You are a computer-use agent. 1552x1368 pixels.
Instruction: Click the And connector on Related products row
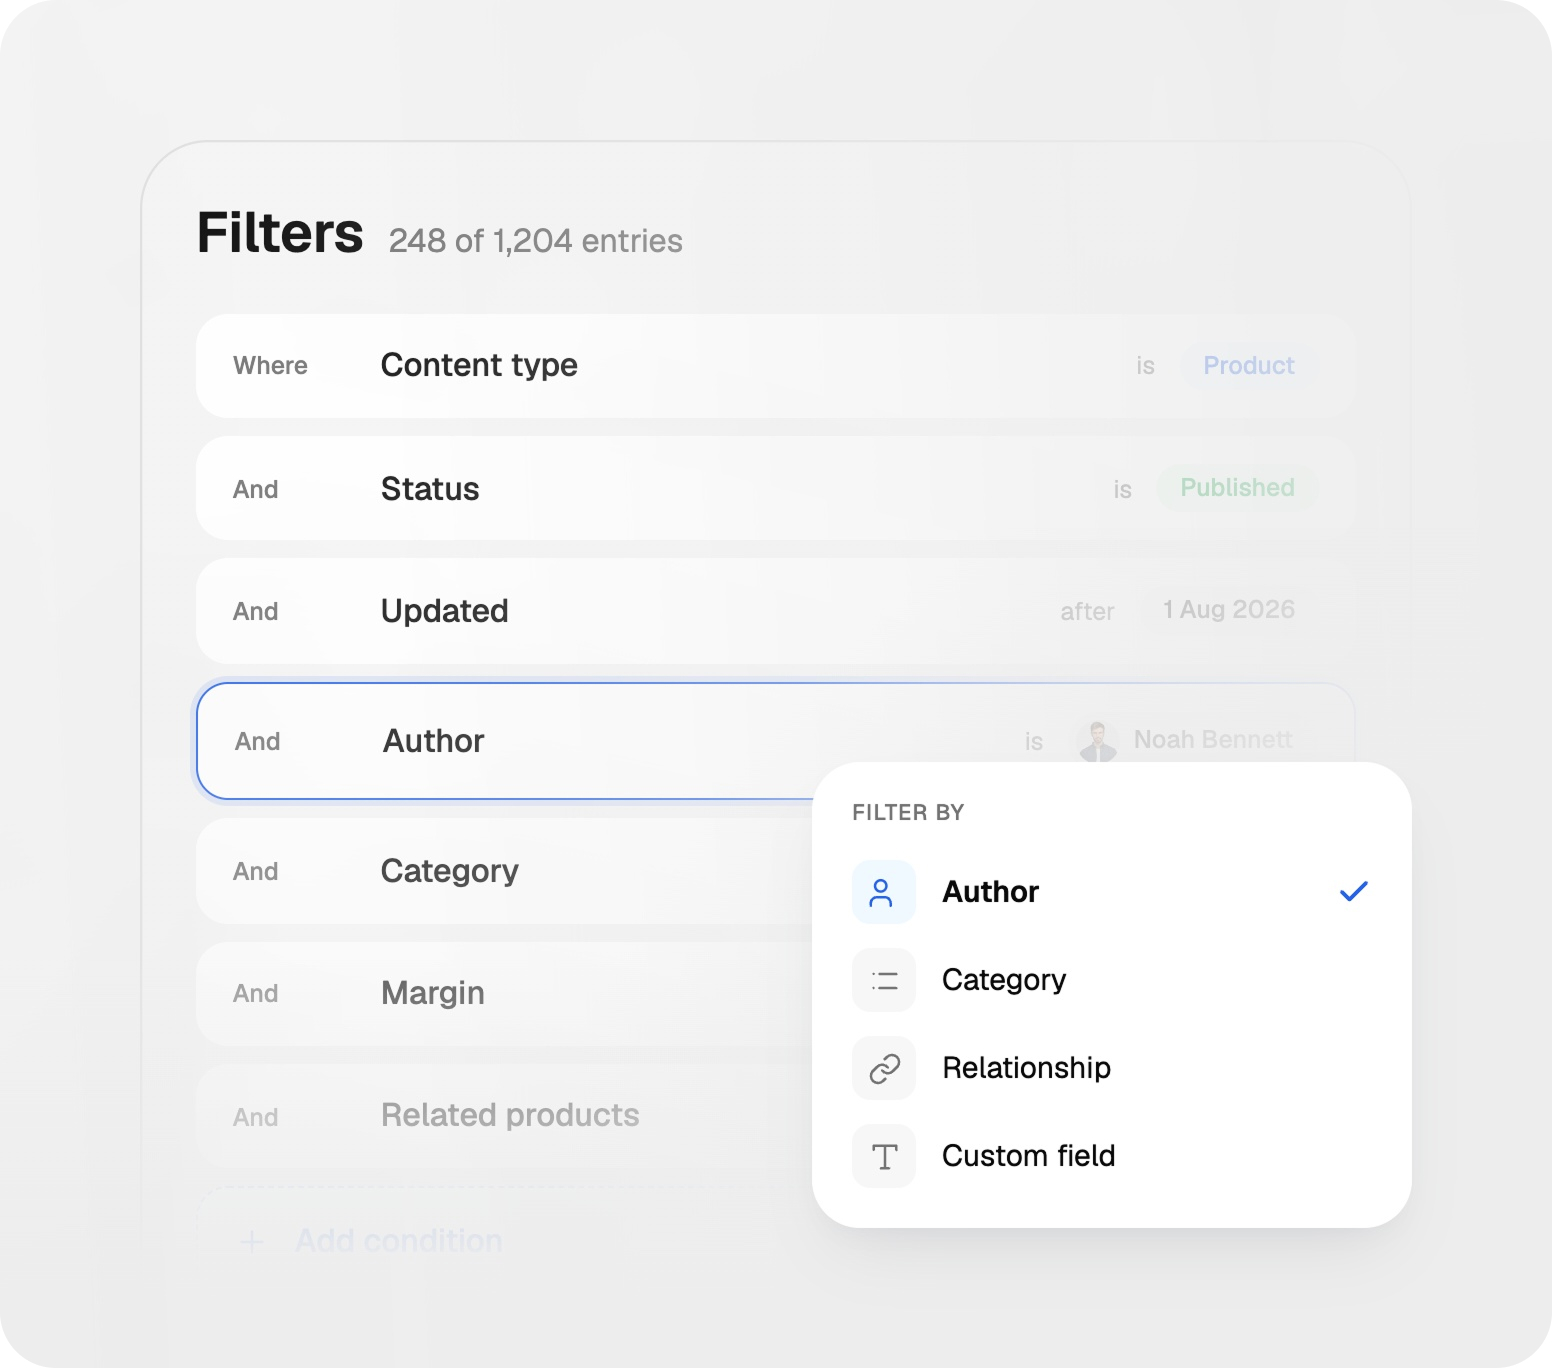coord(256,1117)
